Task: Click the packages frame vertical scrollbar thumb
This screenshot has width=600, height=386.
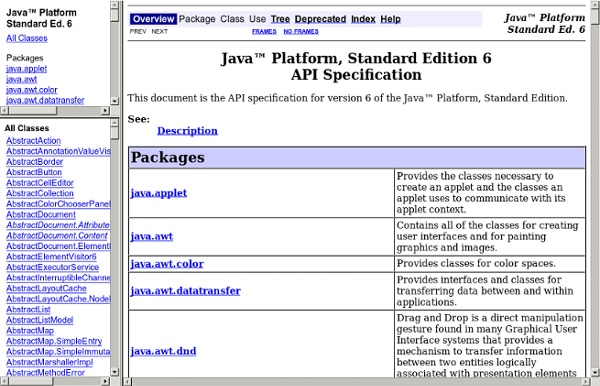Action: coord(114,15)
